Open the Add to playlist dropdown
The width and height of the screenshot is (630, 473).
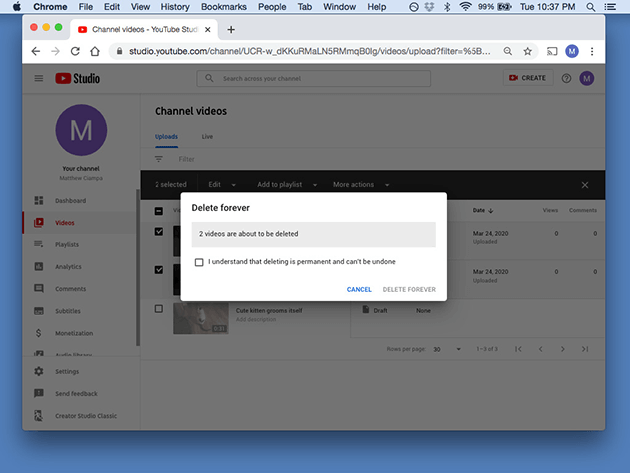pos(288,185)
